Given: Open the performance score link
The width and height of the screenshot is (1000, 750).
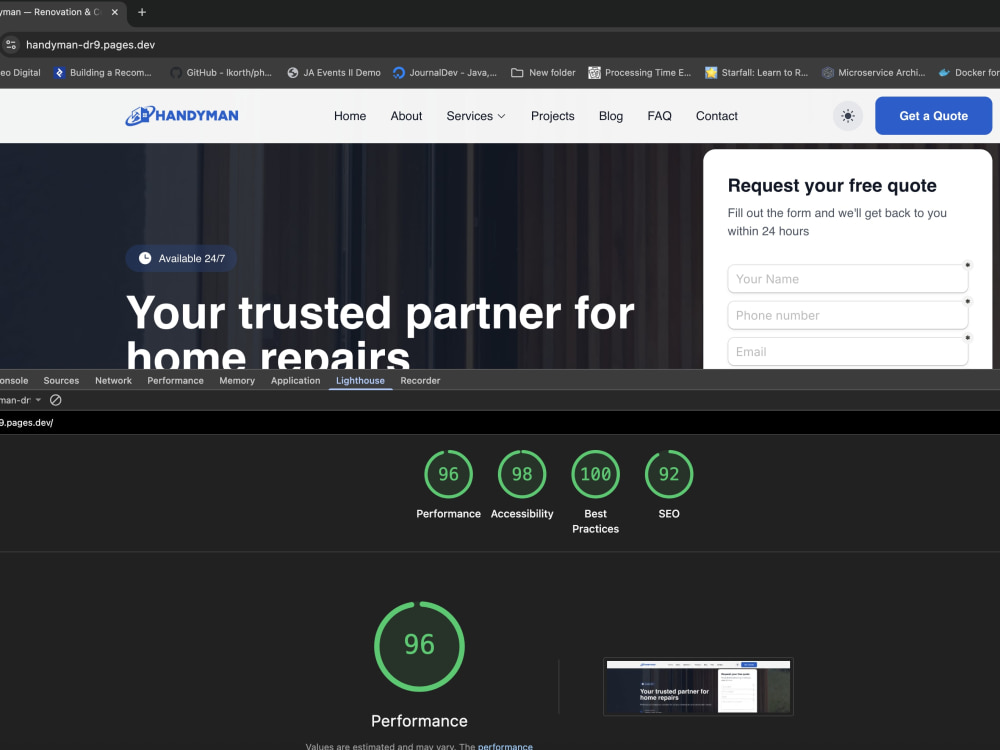Looking at the screenshot, I should point(505,746).
